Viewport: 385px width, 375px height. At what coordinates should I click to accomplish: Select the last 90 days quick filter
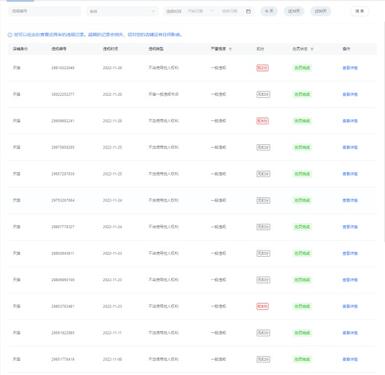321,11
